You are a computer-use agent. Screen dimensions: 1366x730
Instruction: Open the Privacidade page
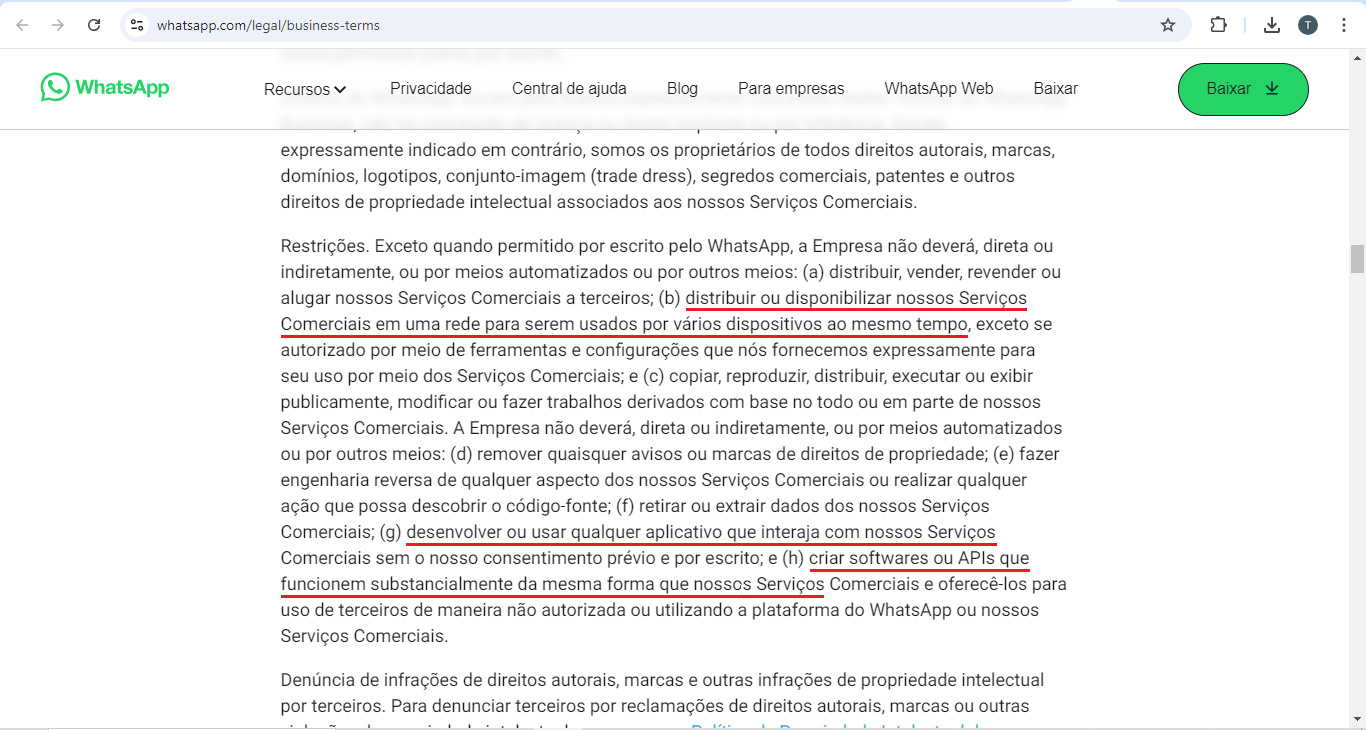point(431,88)
